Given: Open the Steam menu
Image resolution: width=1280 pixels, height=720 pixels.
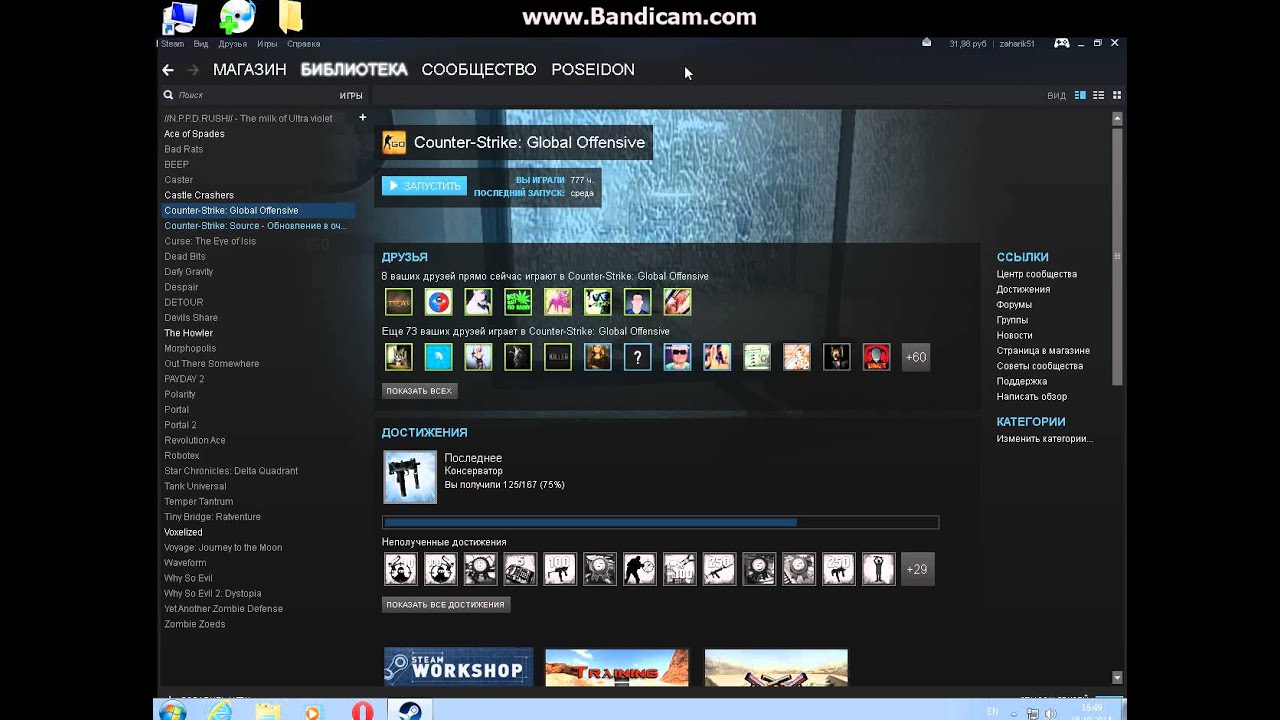Looking at the screenshot, I should pos(172,44).
